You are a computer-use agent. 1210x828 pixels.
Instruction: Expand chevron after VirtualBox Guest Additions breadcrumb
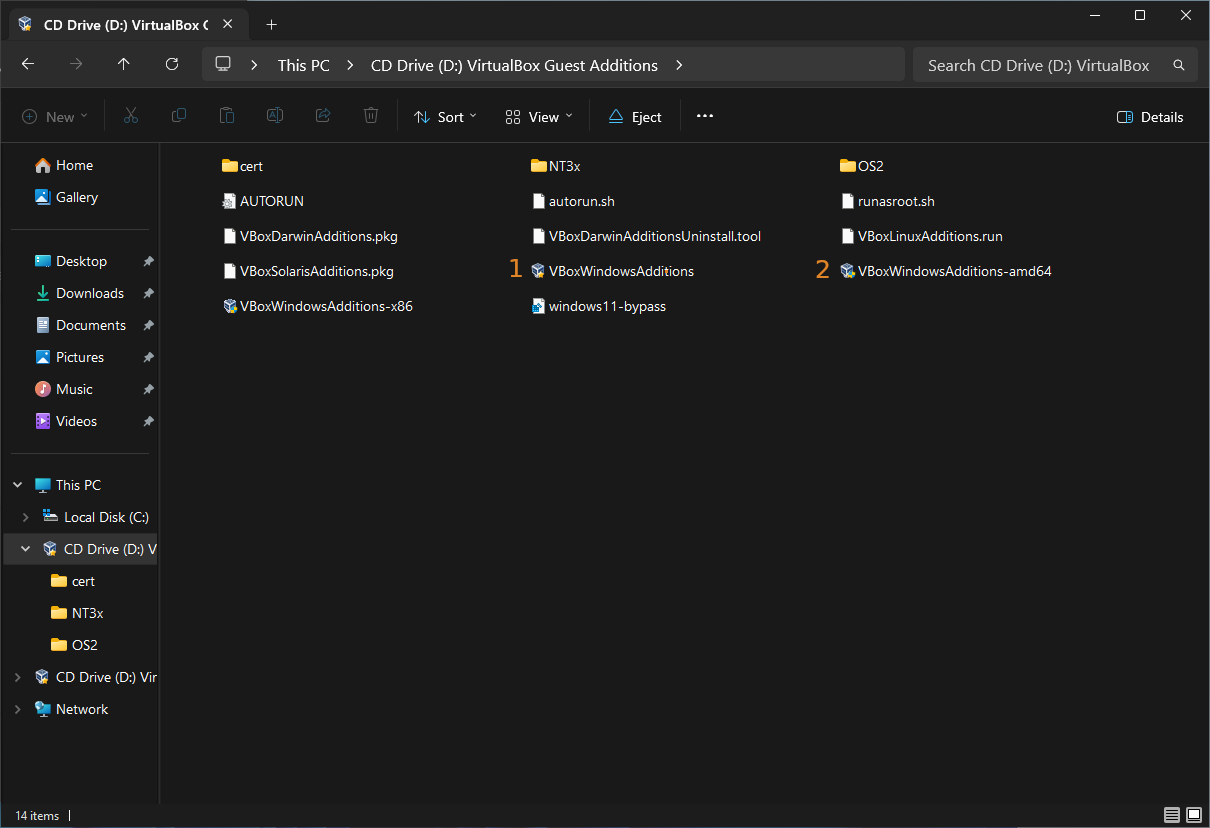coord(679,65)
